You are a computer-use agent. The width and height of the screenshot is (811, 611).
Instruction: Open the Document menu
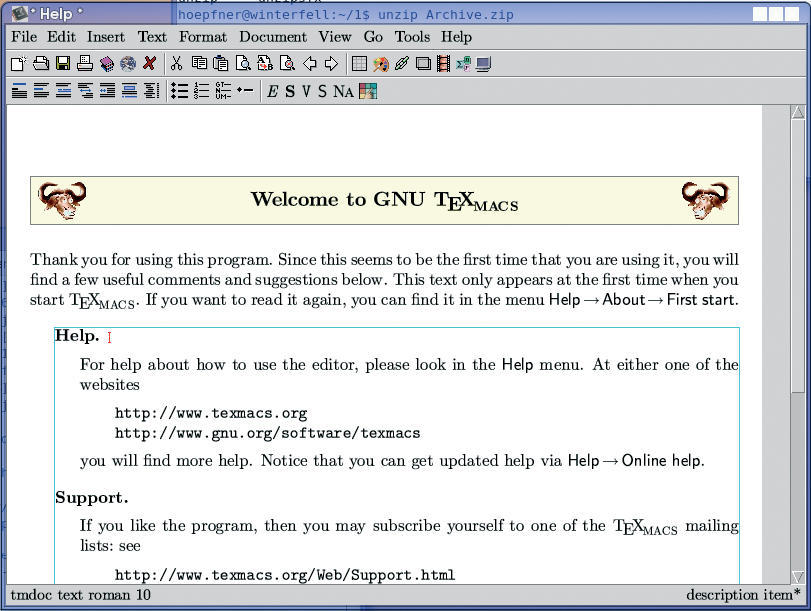coord(273,37)
